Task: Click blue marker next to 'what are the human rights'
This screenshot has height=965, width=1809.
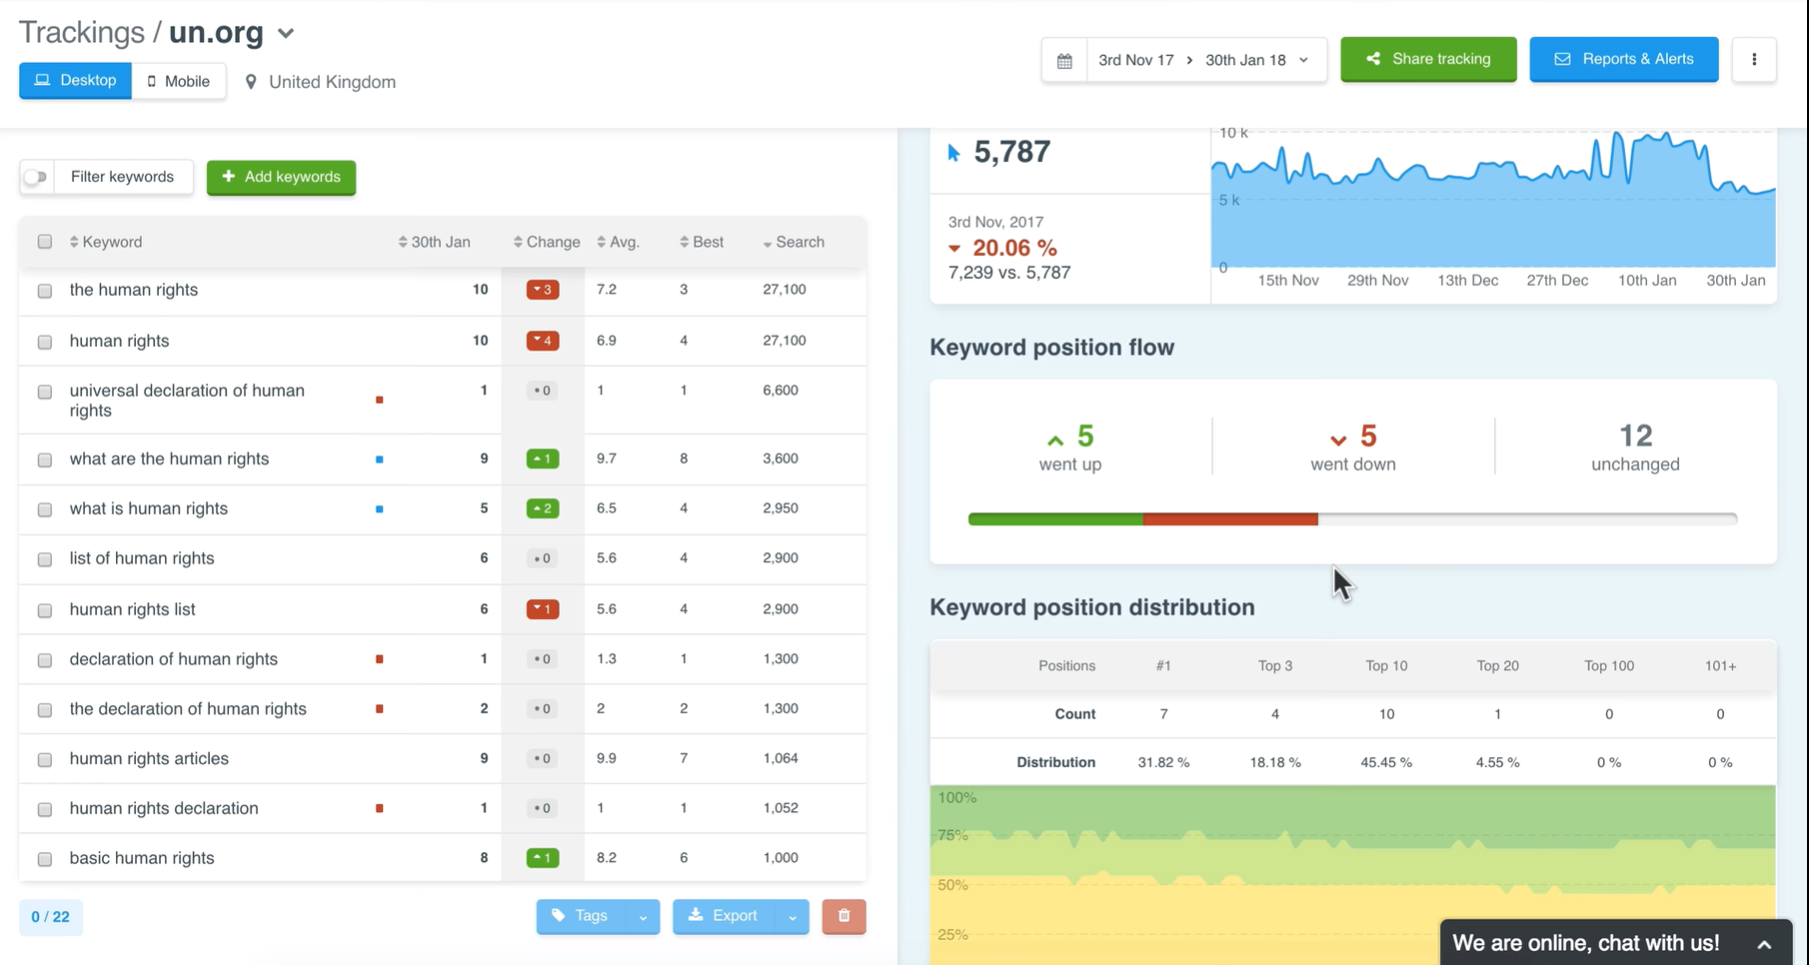Action: coord(379,459)
